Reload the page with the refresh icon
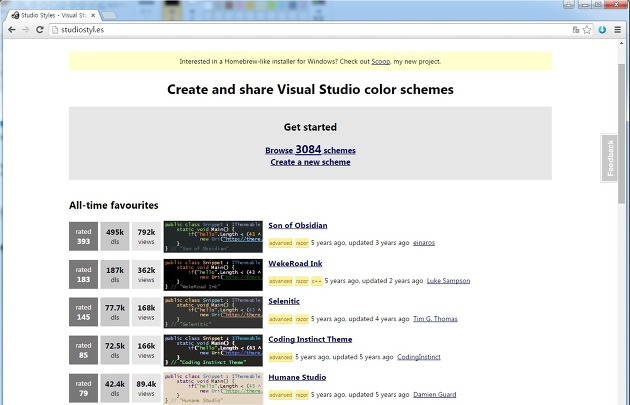 [x=39, y=30]
